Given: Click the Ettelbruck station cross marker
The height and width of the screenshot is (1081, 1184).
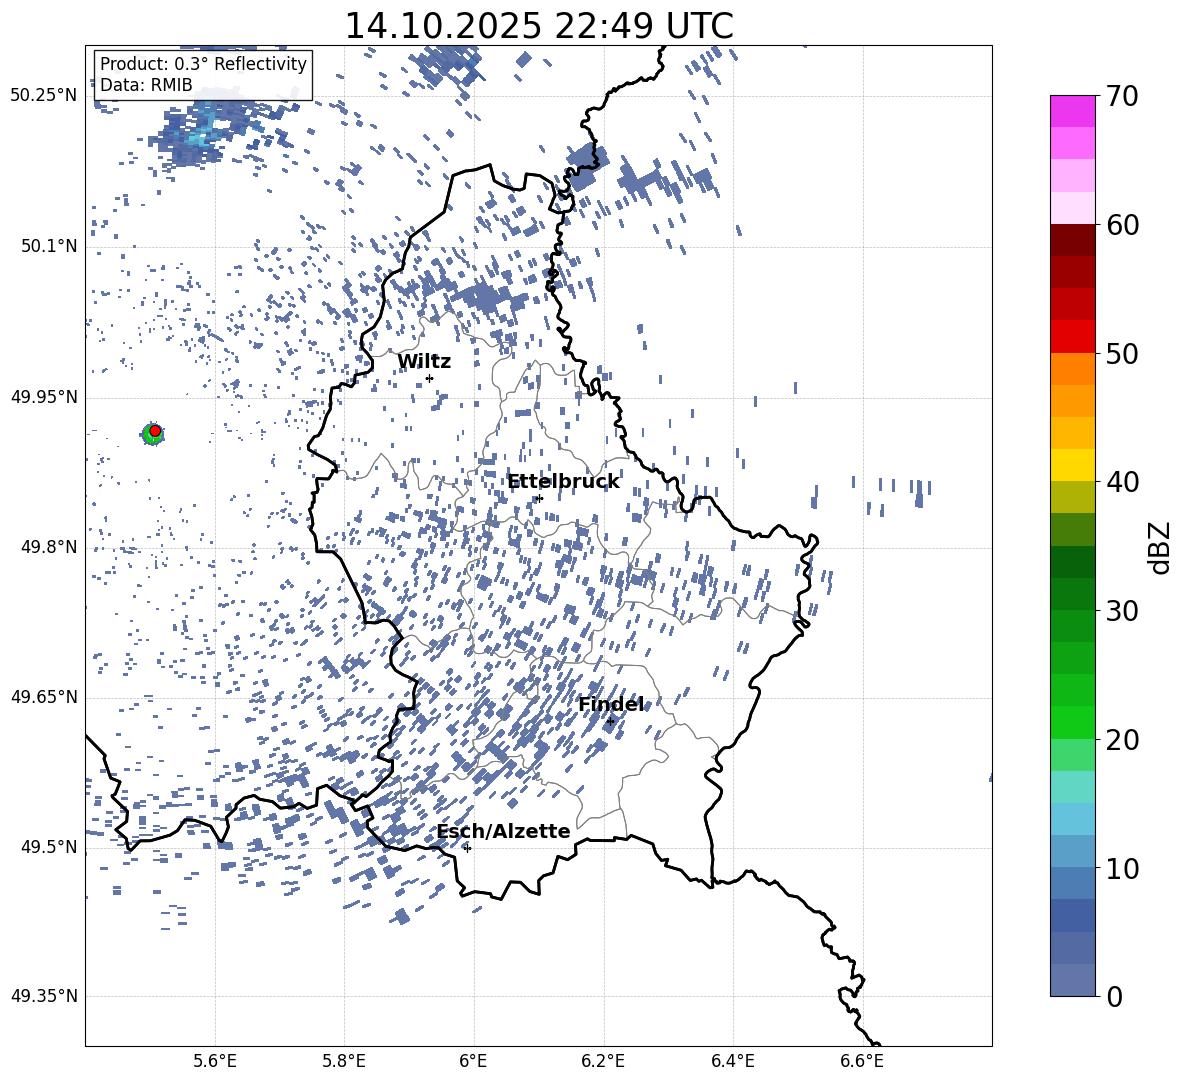Looking at the screenshot, I should 538,498.
